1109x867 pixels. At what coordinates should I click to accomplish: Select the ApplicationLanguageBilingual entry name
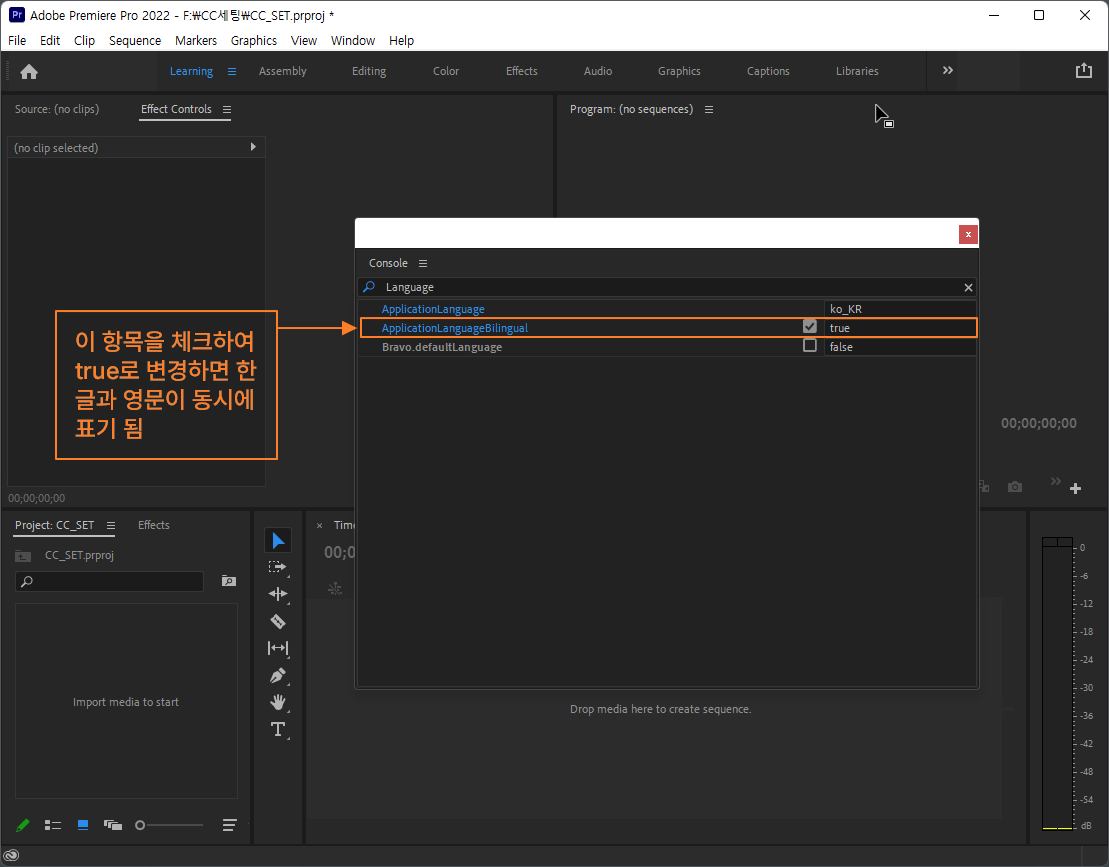[x=455, y=328]
